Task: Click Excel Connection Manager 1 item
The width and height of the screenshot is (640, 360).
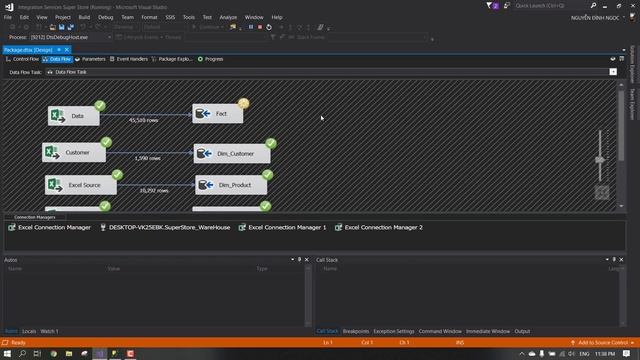Action: point(282,227)
